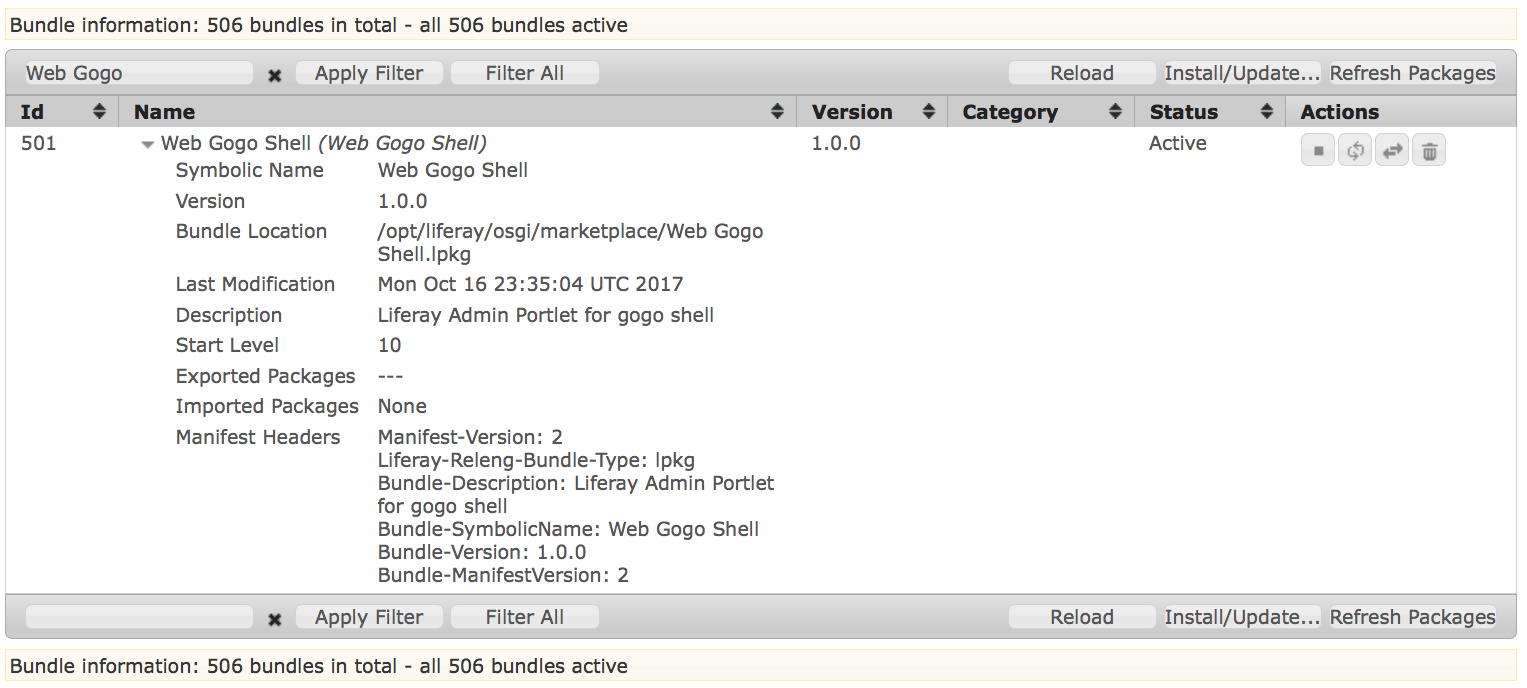Clear the top filter with the x icon
This screenshot has height=688, width=1527.
[x=275, y=75]
